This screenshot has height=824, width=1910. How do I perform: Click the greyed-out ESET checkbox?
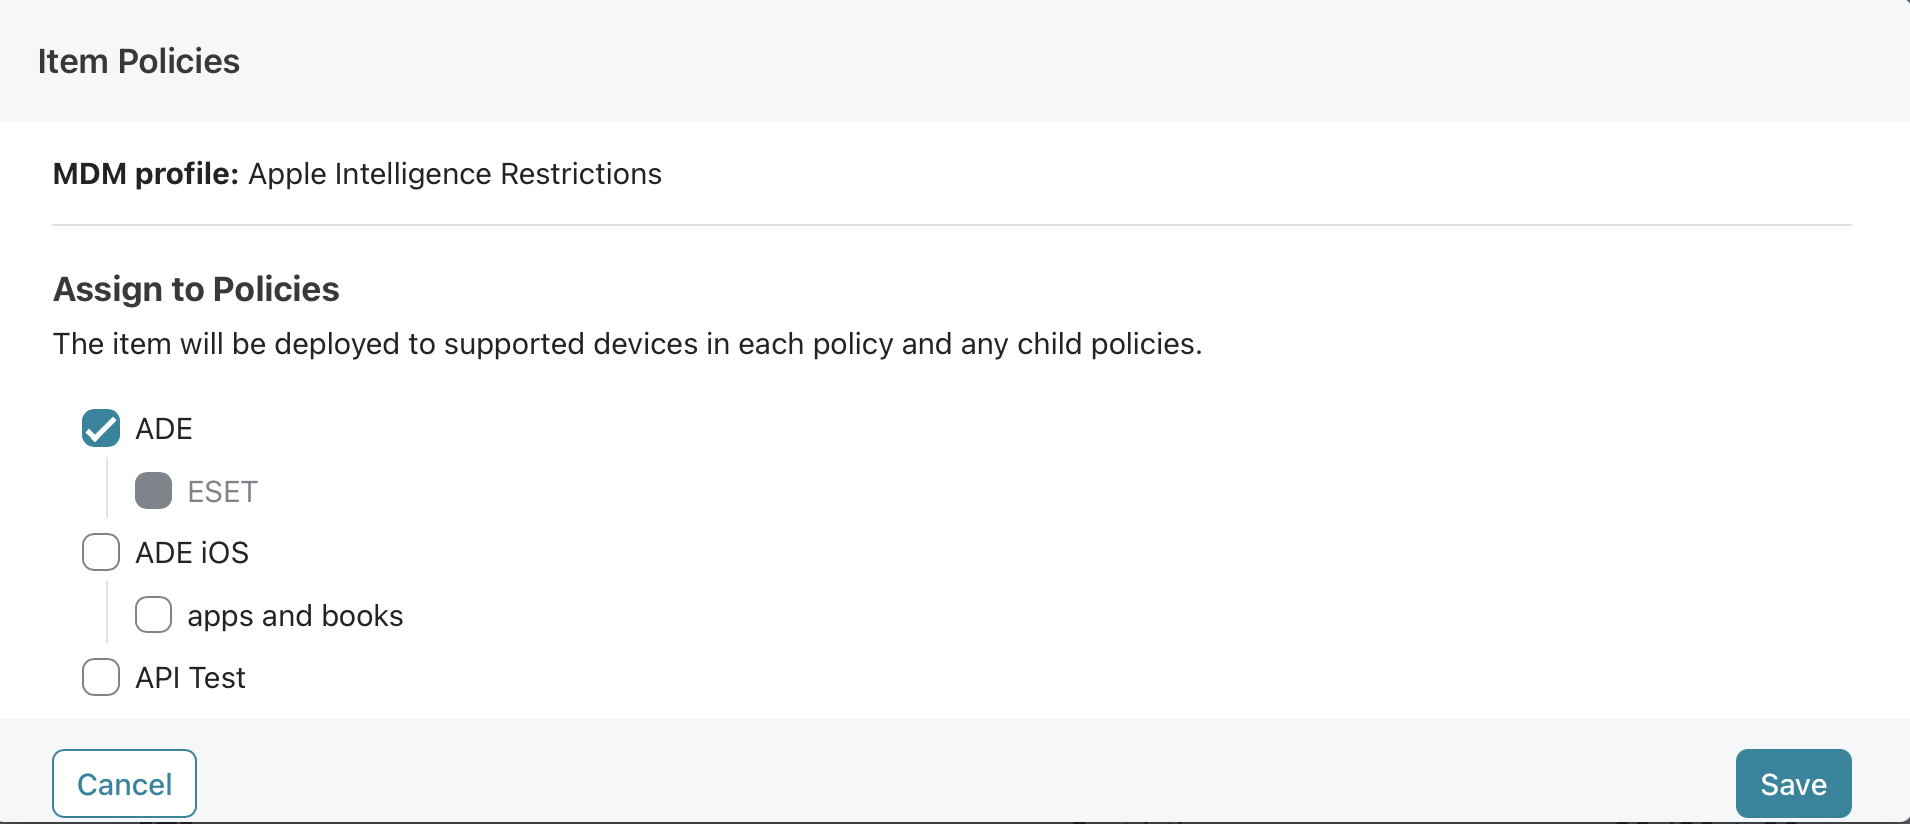pyautogui.click(x=153, y=491)
